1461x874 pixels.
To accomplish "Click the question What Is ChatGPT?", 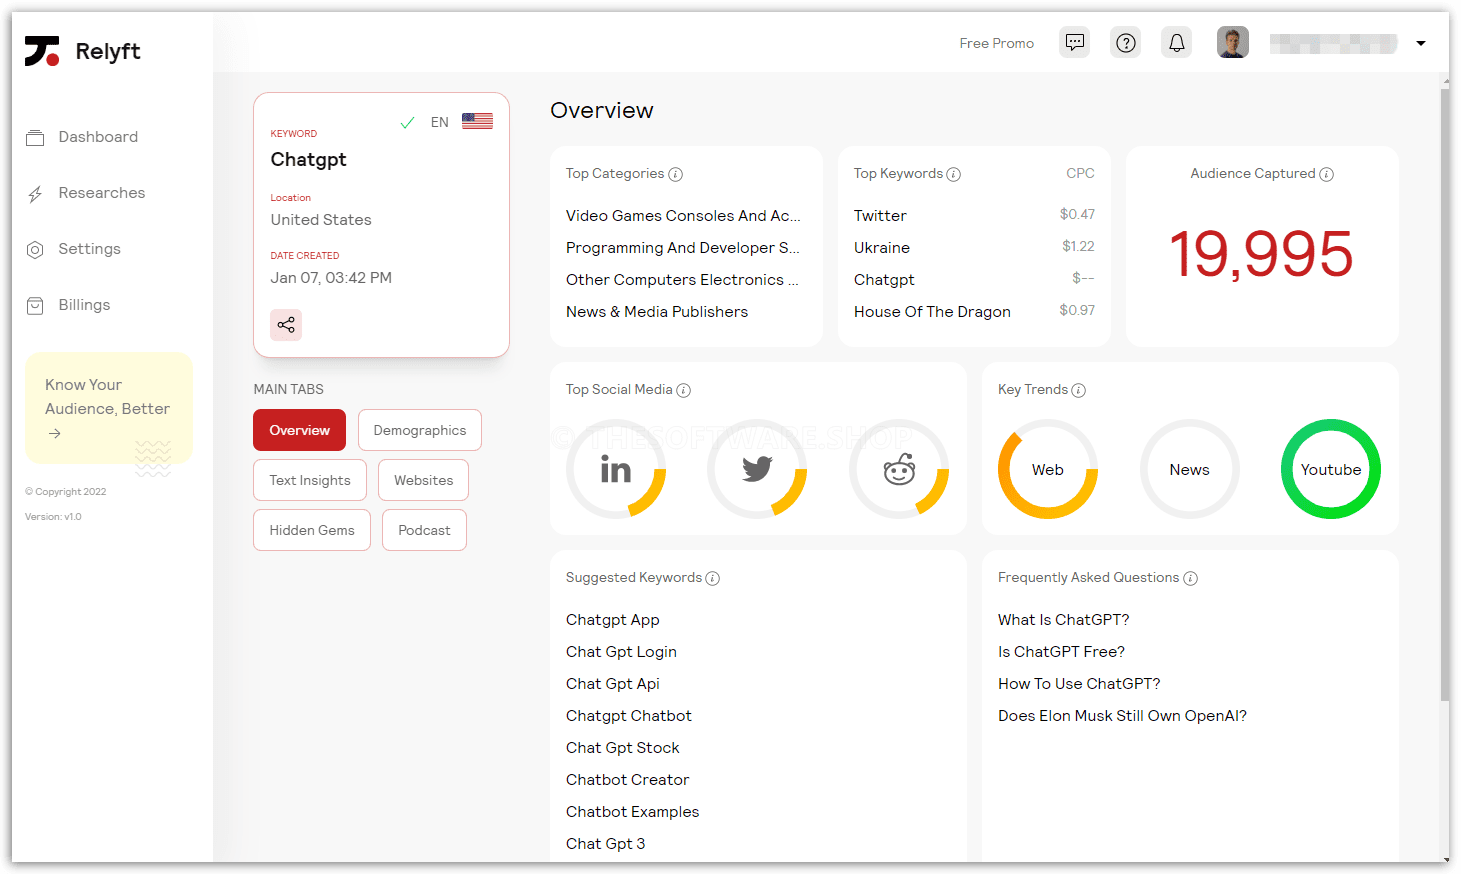I will click(1064, 620).
